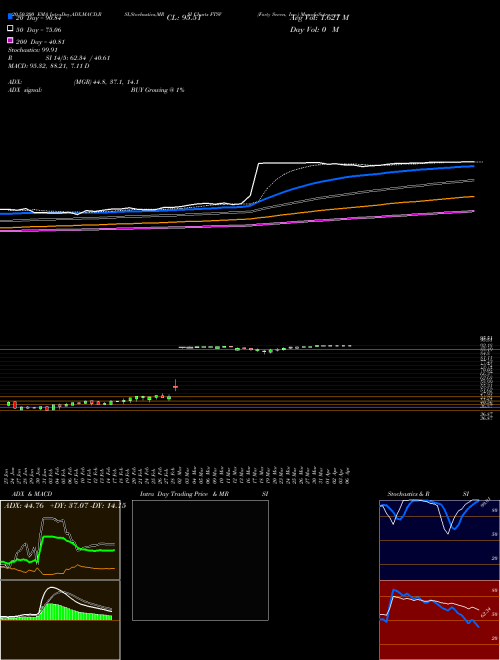
Task: Open the ADX & MACD panel title
Action: (32, 494)
